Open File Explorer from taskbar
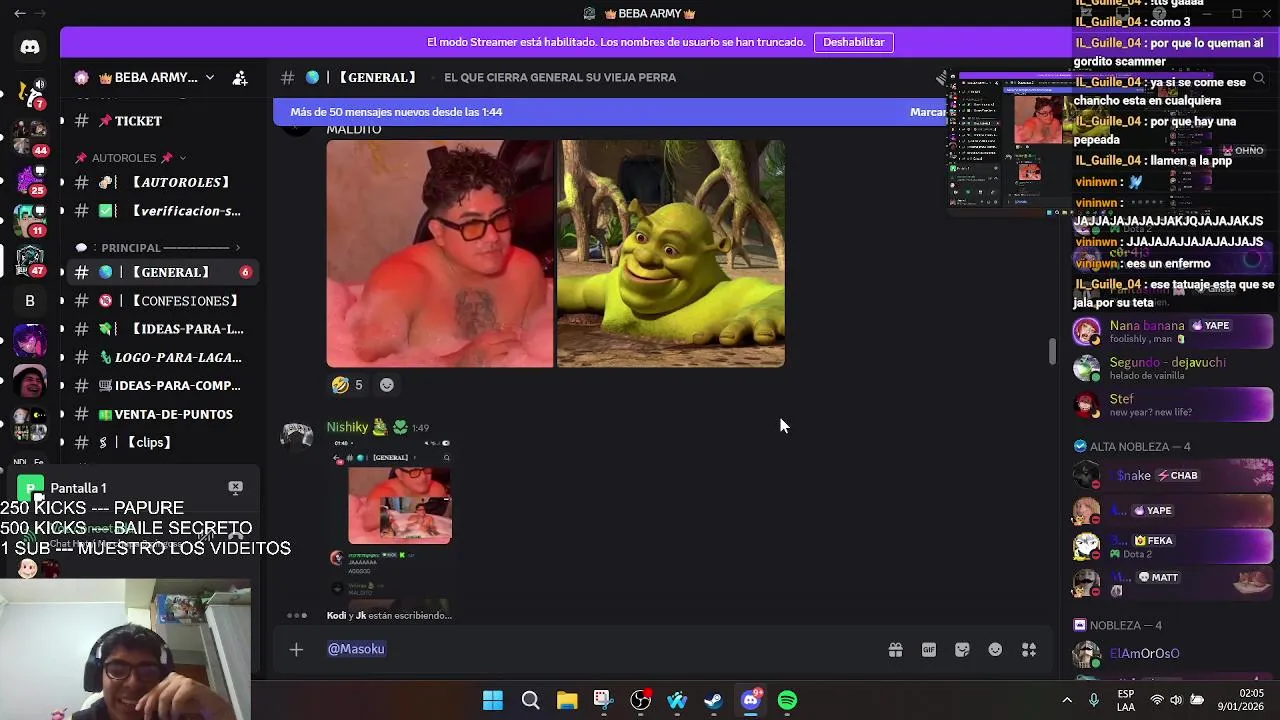 click(567, 701)
